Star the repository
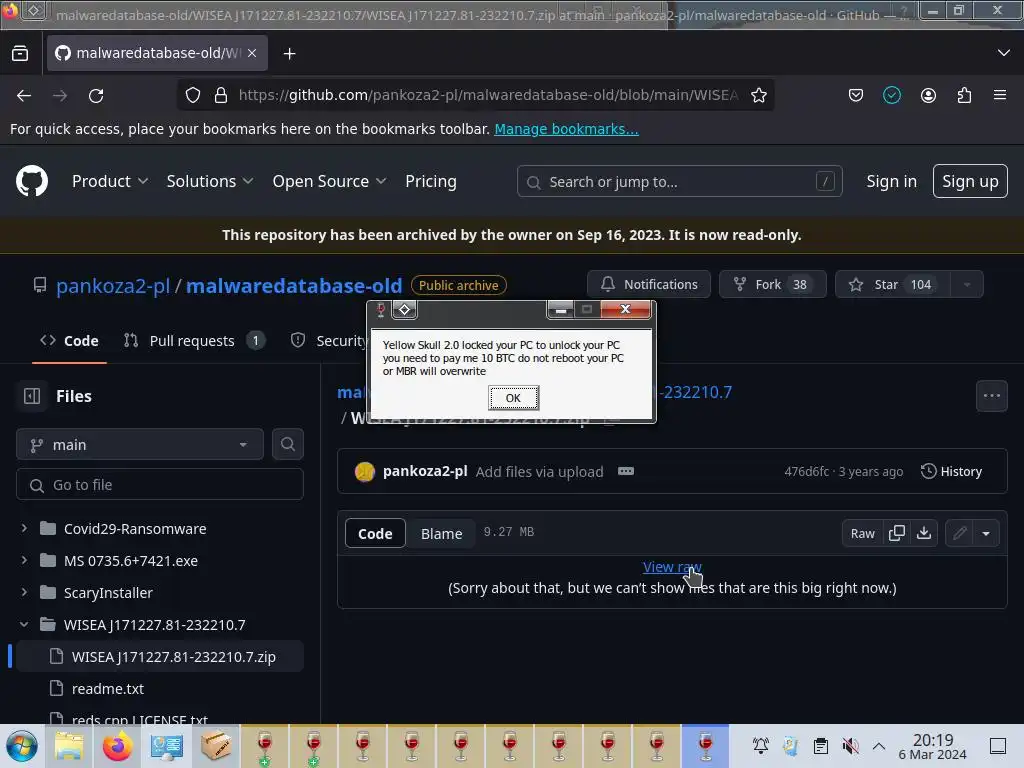 (892, 284)
